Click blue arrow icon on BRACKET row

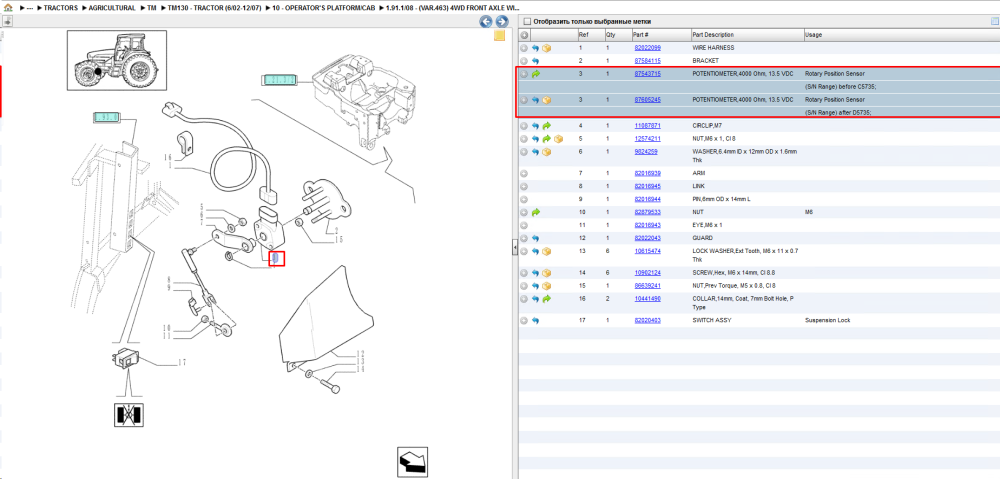point(536,61)
